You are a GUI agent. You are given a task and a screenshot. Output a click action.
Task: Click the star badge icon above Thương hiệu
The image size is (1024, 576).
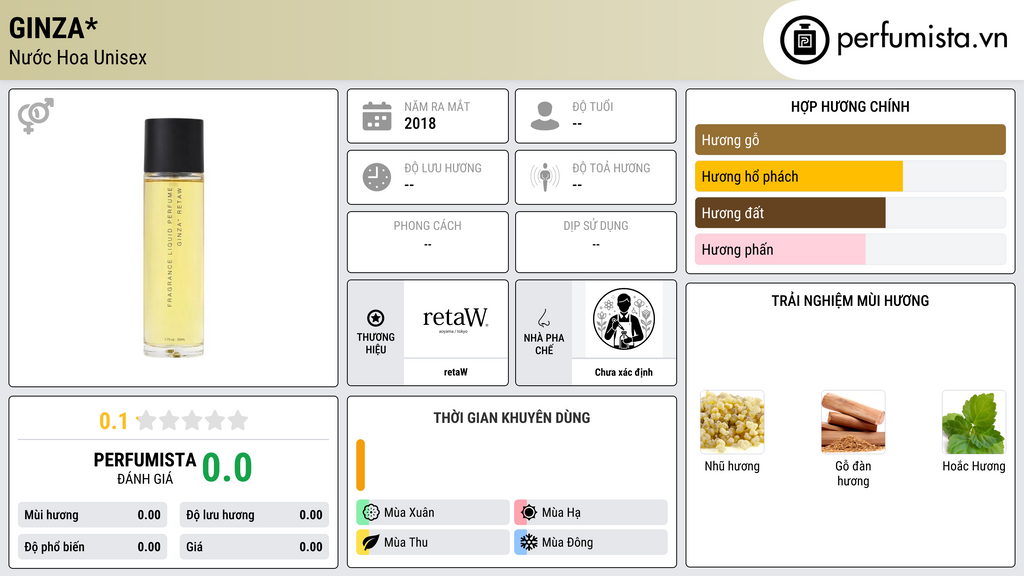(x=376, y=318)
